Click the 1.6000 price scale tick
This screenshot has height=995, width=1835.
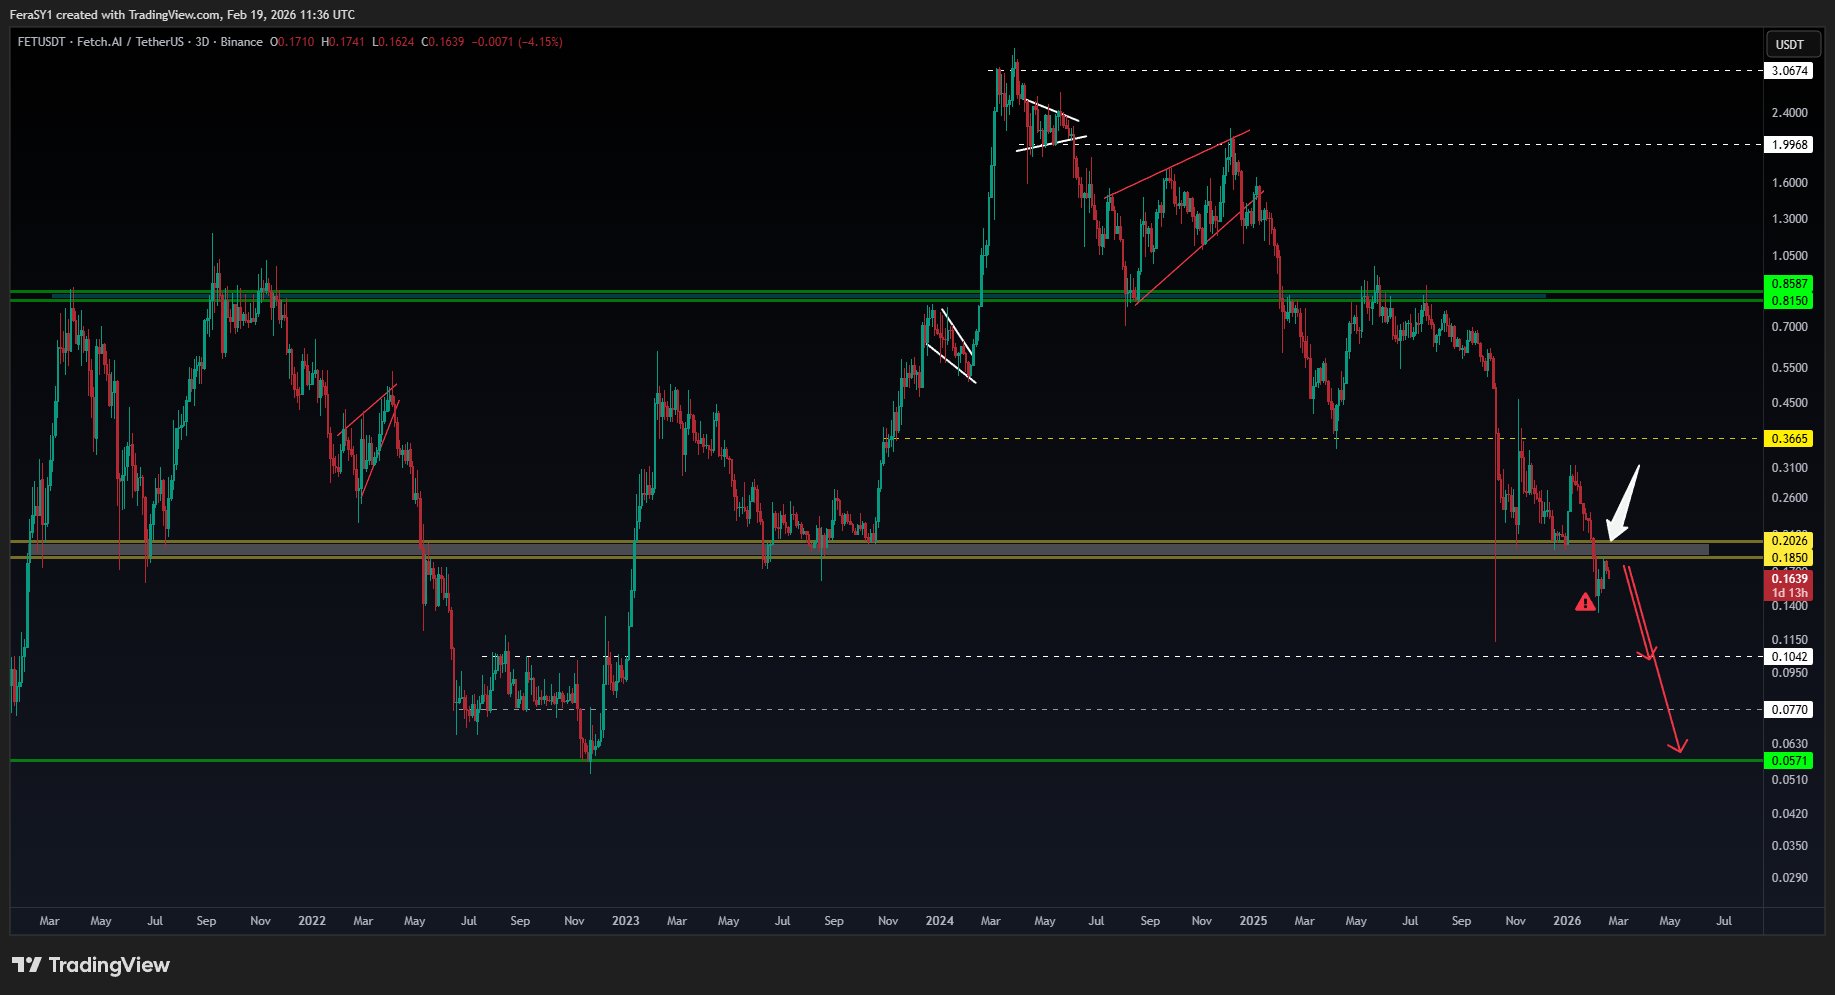click(1789, 183)
